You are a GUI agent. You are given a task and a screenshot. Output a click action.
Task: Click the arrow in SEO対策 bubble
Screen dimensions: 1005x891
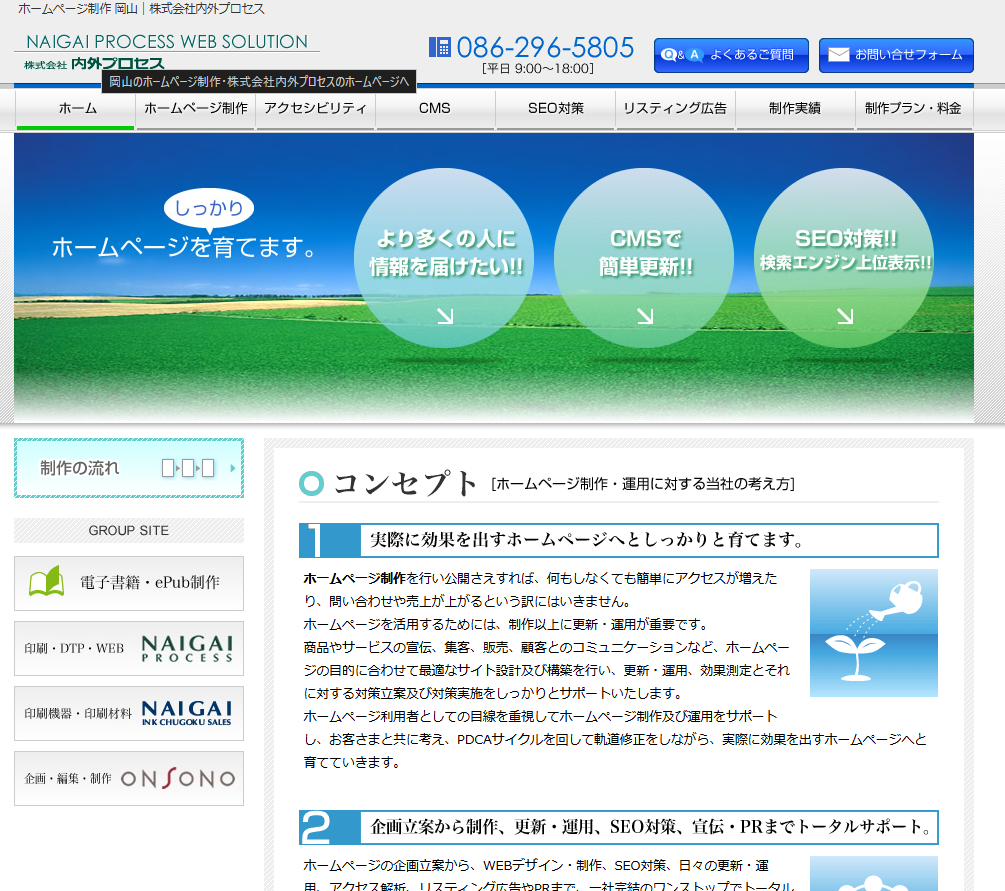click(845, 316)
